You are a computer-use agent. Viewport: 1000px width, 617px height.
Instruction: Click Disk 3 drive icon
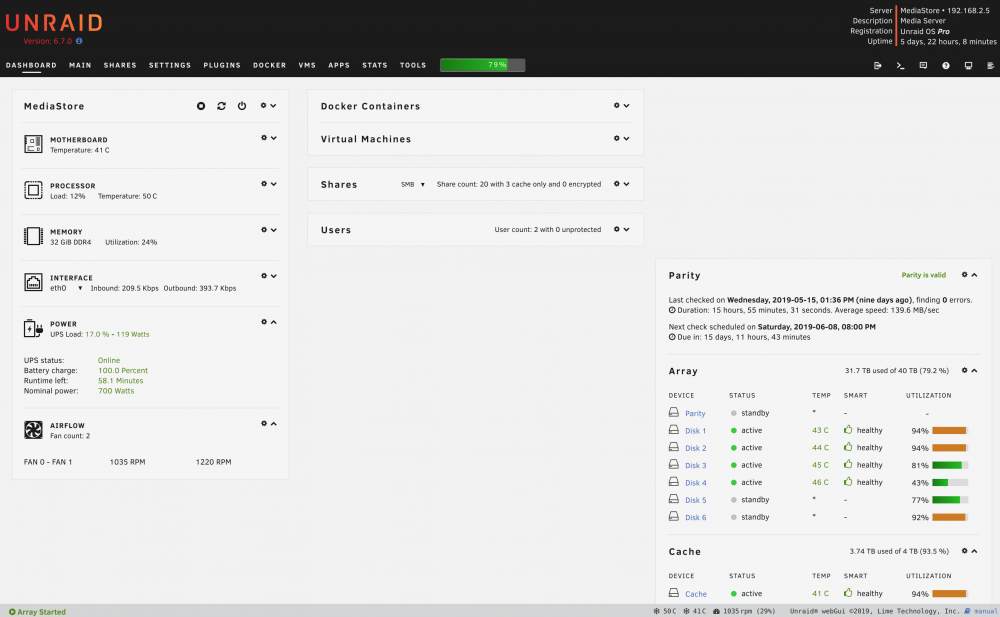click(x=673, y=465)
